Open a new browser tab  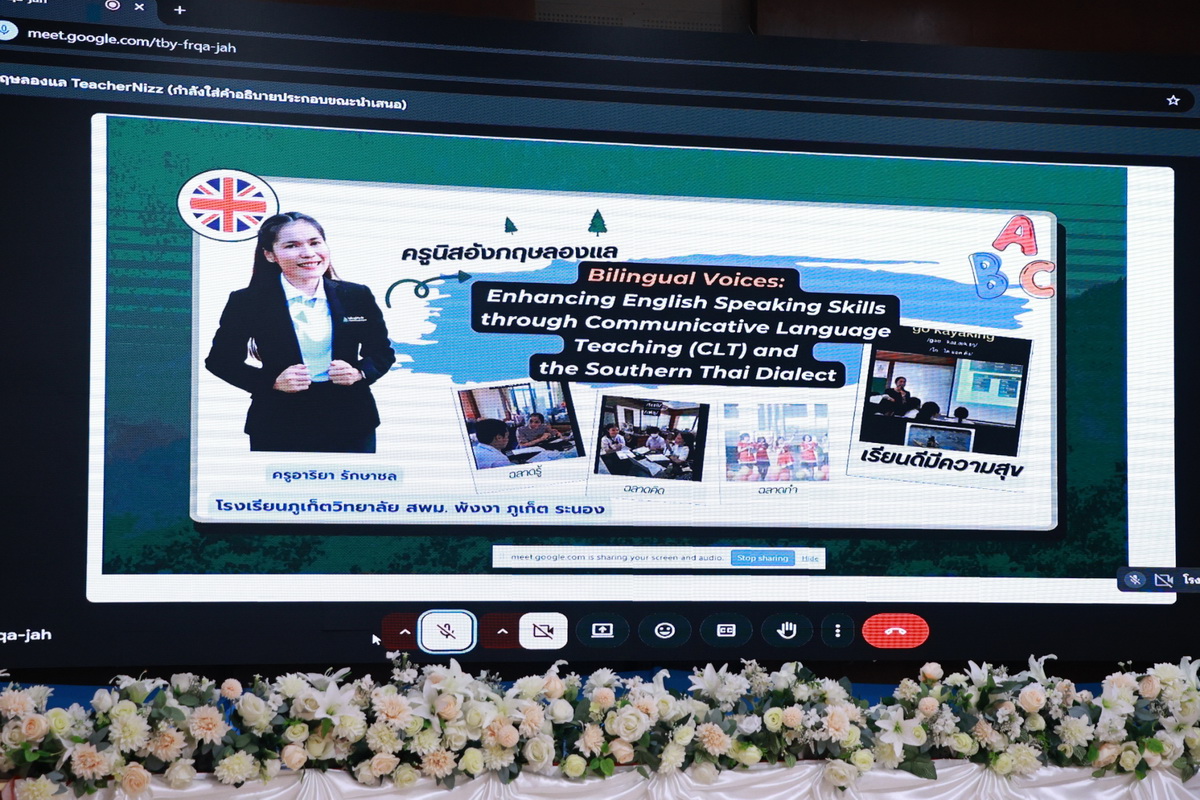point(179,9)
